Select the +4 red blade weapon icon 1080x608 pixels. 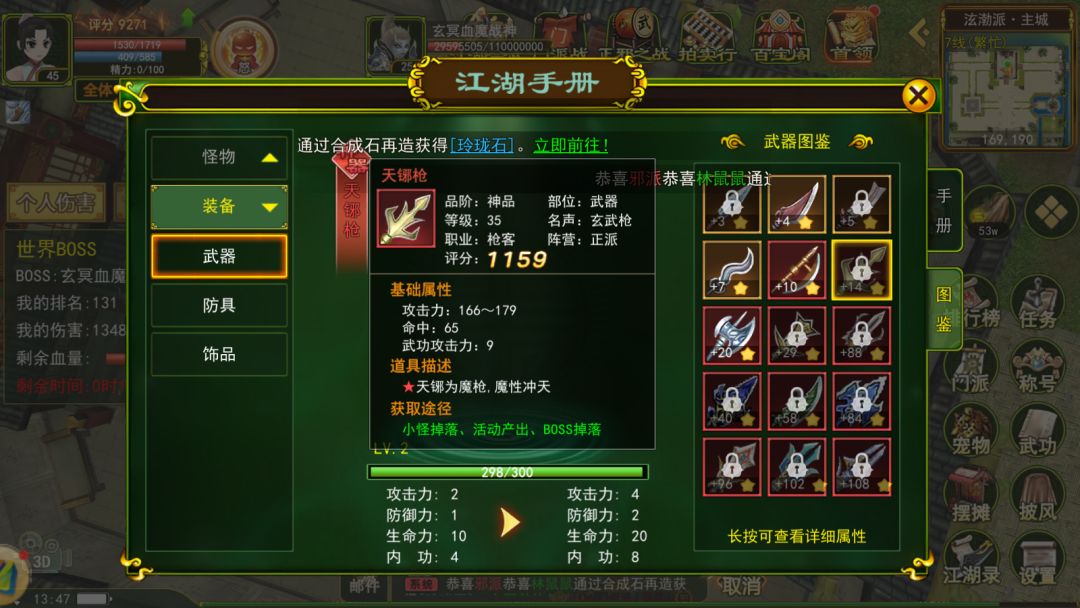pos(797,205)
